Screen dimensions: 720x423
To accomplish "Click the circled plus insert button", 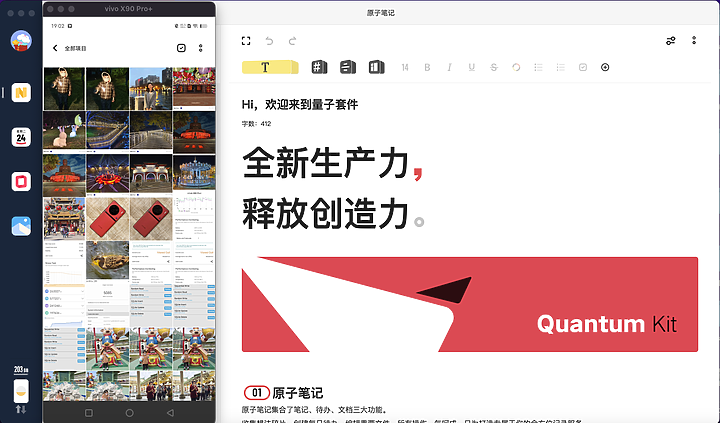I will pyautogui.click(x=605, y=68).
